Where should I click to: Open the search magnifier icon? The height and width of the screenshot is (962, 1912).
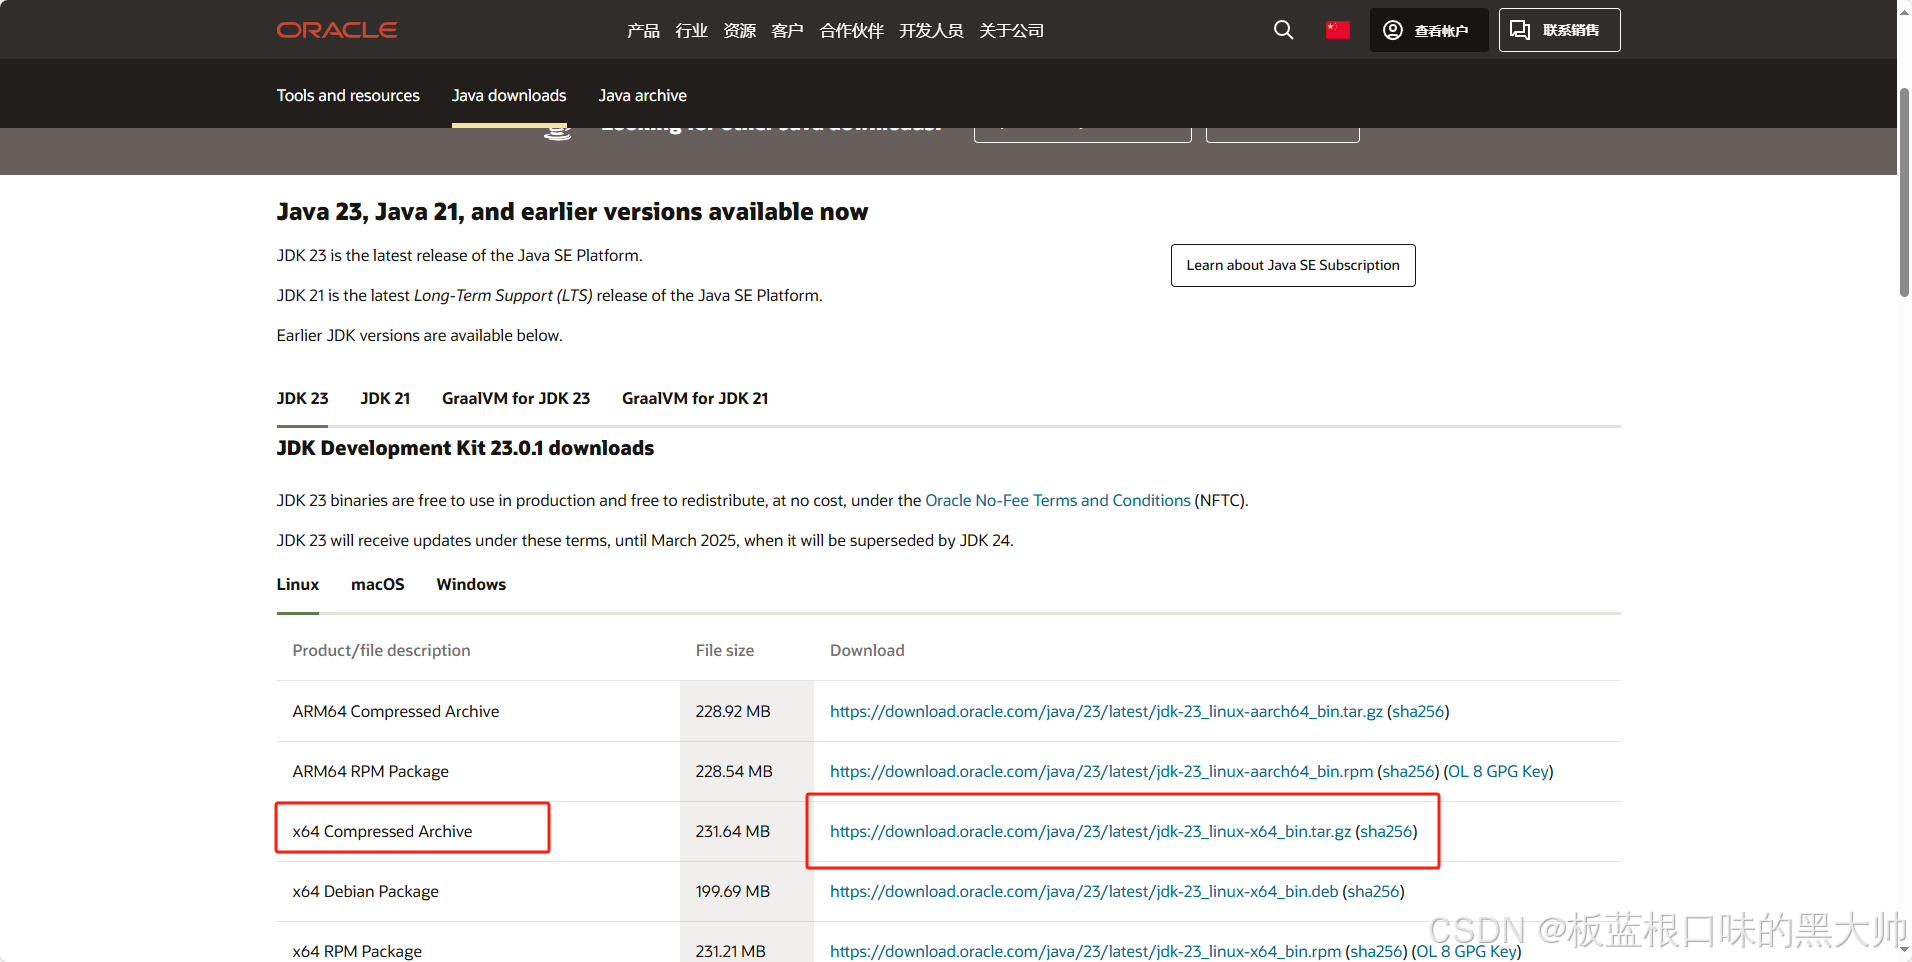(1283, 30)
